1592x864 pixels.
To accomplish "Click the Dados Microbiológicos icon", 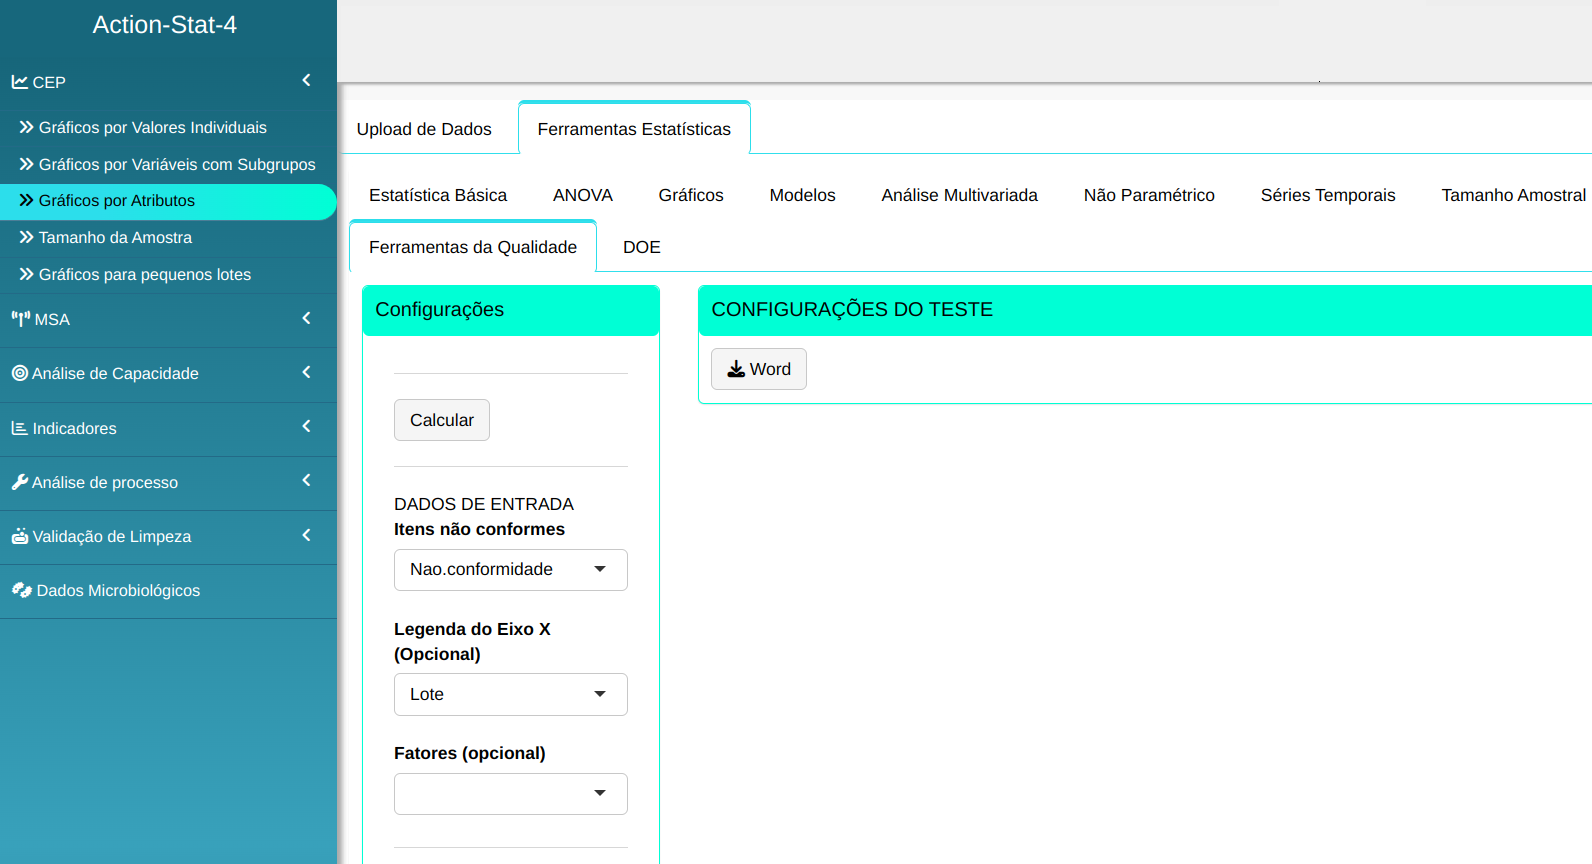I will (x=21, y=590).
